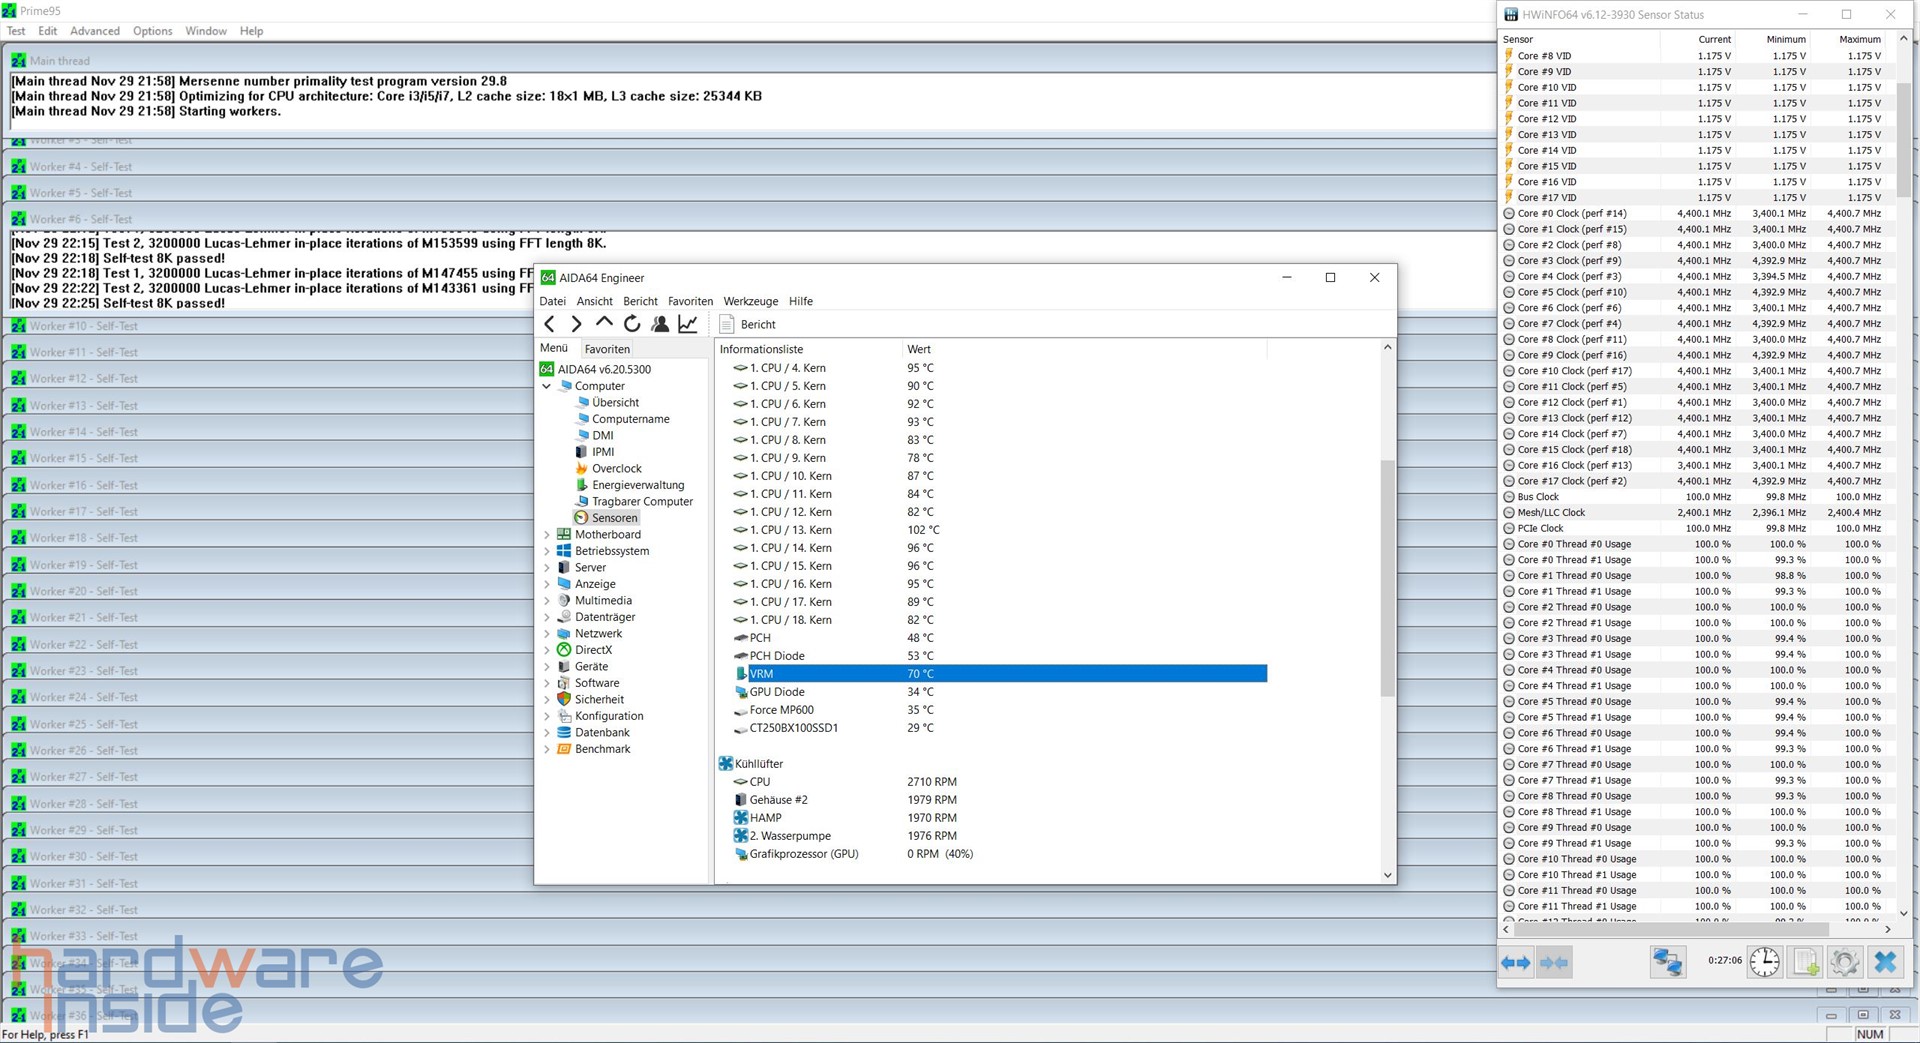Screen dimensions: 1920x1043
Task: Go forward in AIDA64 navigation
Action: (576, 324)
